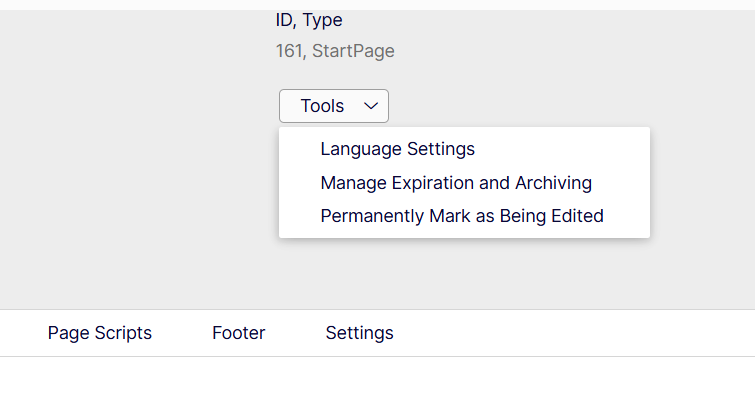The height and width of the screenshot is (411, 755).
Task: Choose Permanently Mark as Being Edited
Action: point(461,215)
